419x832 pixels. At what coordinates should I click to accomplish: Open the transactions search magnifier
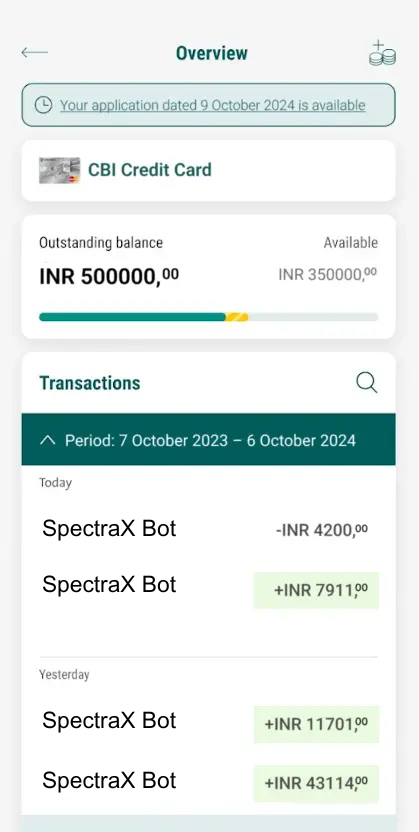366,382
